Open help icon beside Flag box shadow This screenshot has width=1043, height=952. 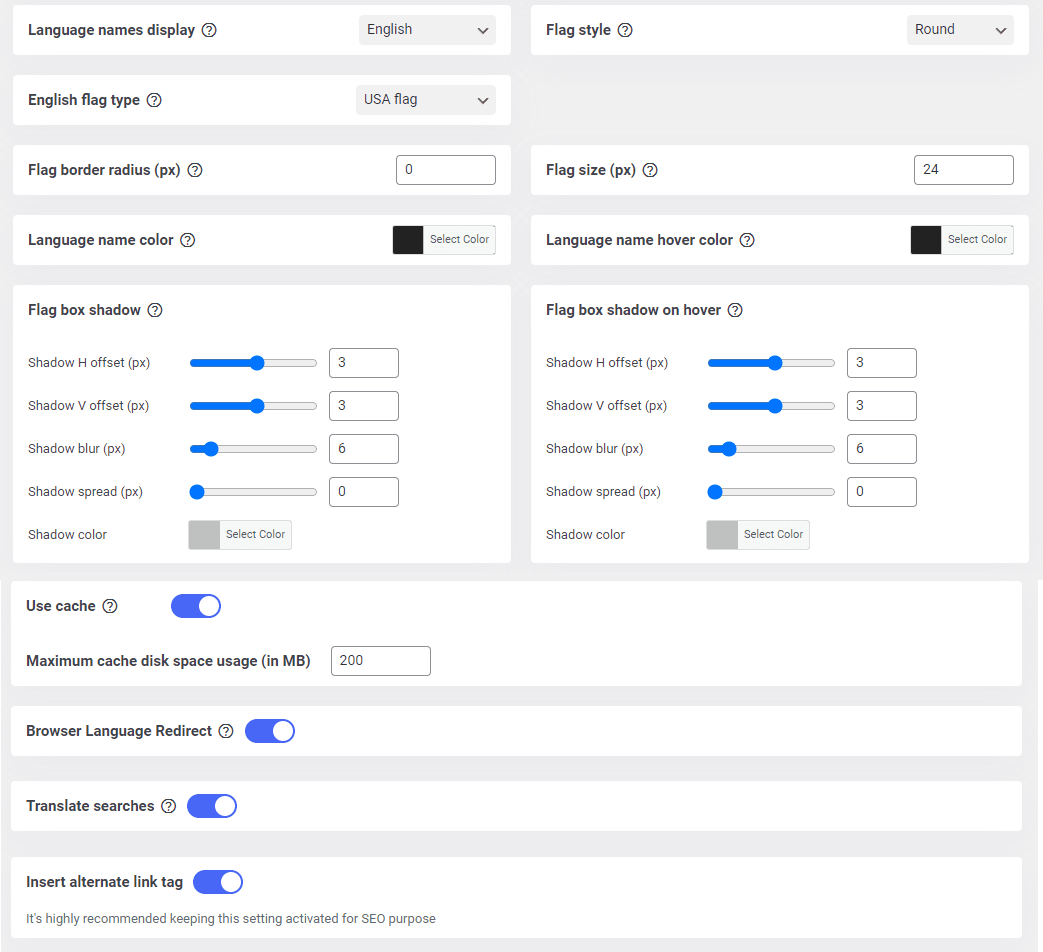[154, 310]
